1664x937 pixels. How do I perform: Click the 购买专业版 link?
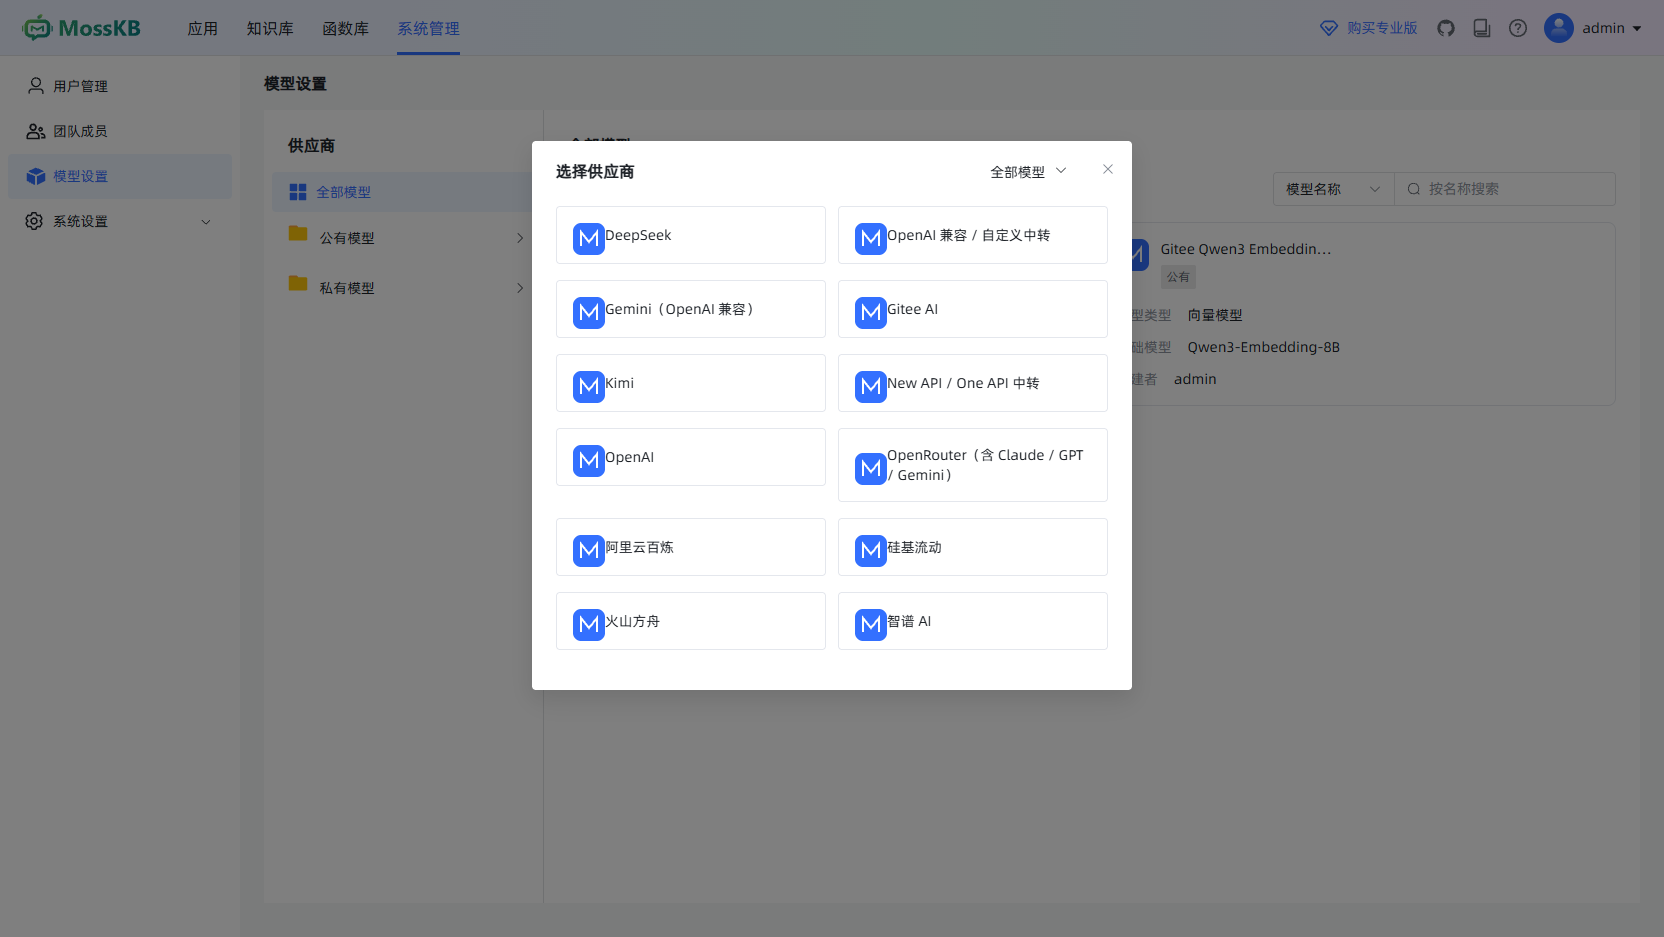[x=1369, y=28]
